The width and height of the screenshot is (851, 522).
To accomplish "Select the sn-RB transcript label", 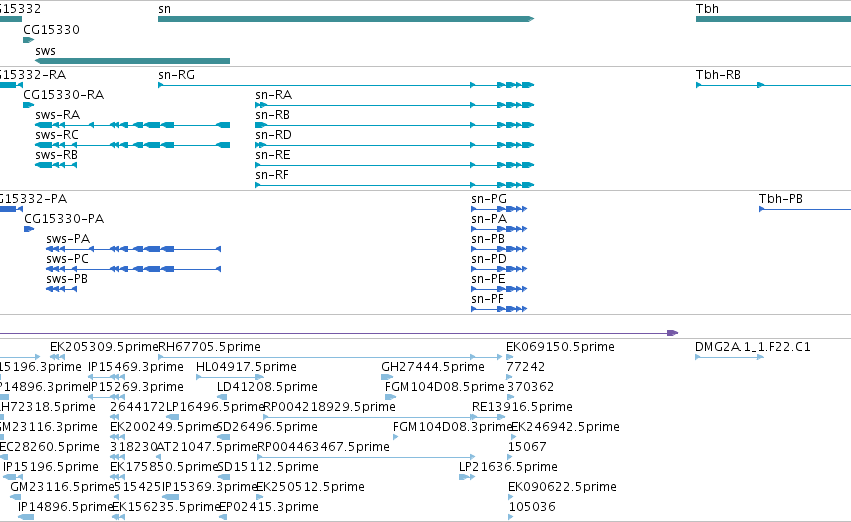I will click(272, 115).
